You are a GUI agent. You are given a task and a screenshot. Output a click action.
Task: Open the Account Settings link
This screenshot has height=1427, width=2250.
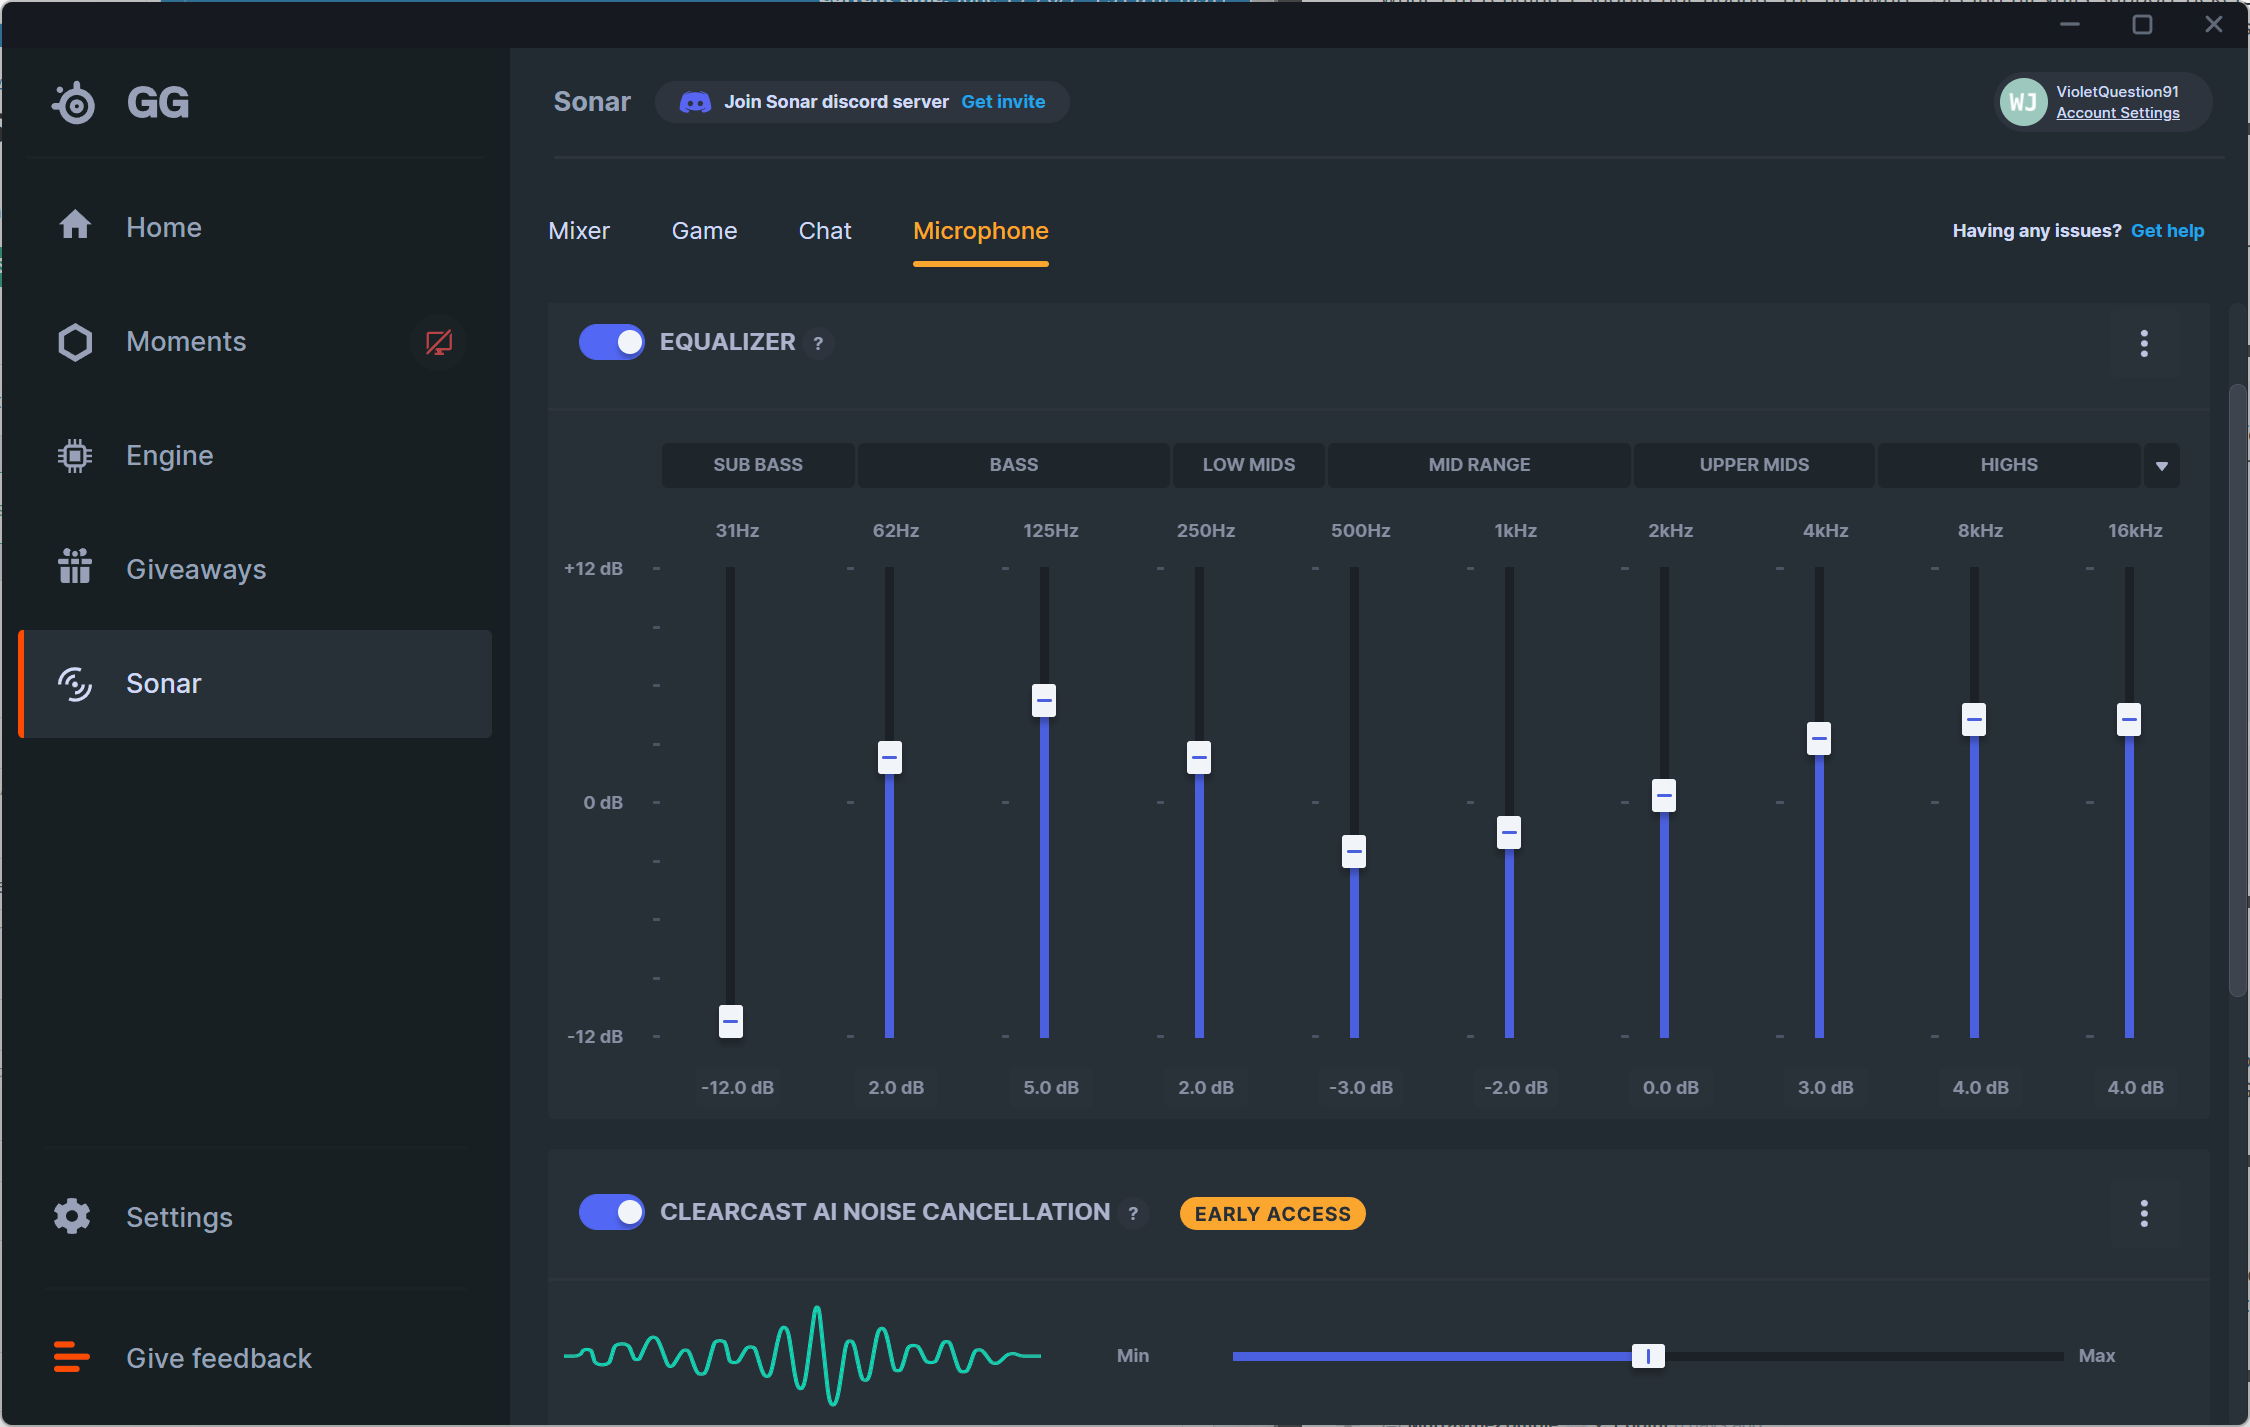2117,113
